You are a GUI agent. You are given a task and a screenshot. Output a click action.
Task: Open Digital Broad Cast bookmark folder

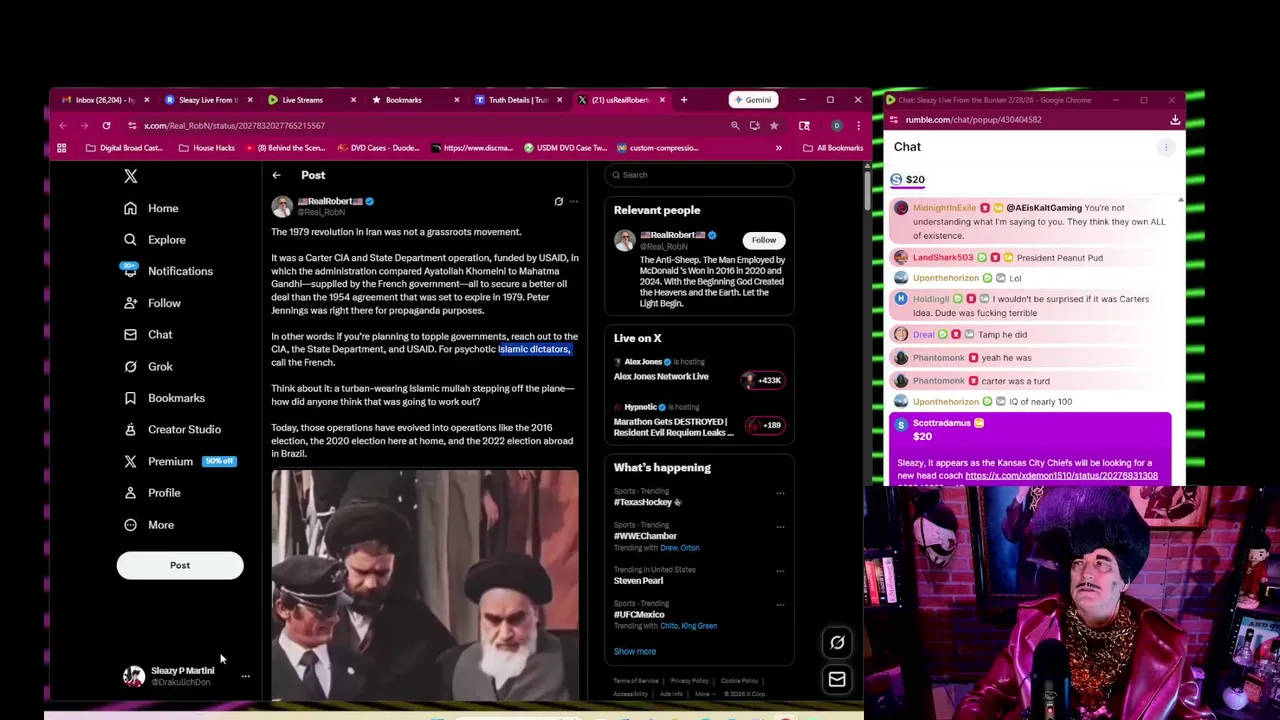tap(124, 148)
